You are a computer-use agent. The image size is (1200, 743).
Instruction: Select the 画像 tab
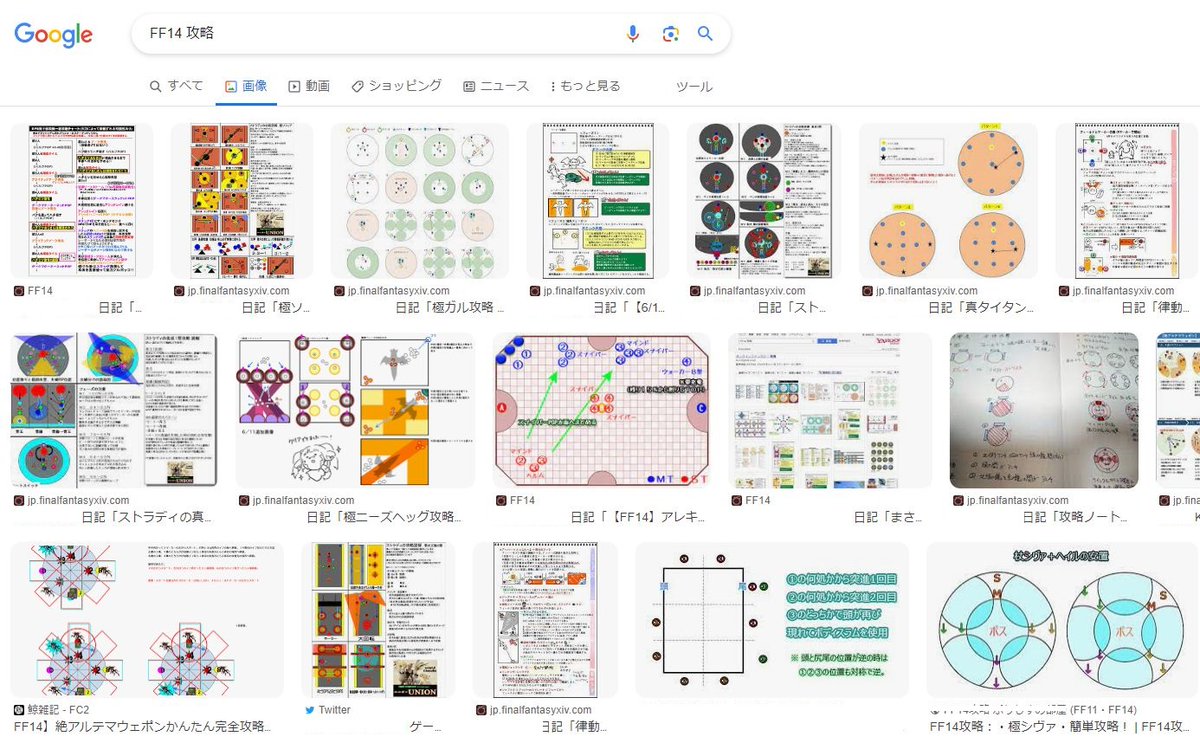pos(246,86)
